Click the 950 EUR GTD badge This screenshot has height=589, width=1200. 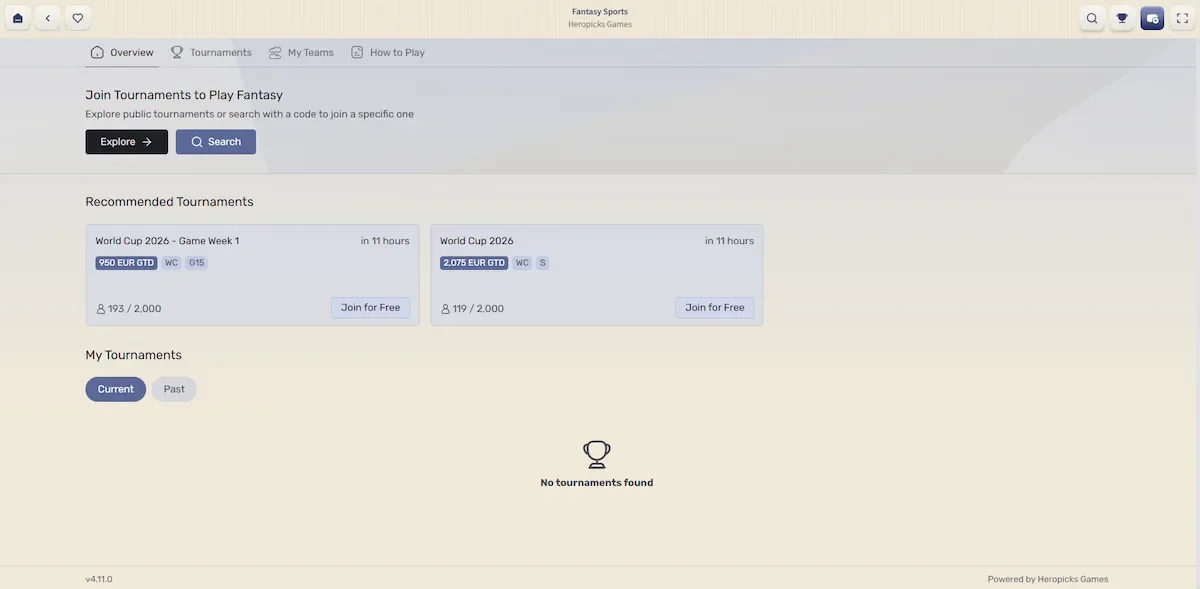[127, 263]
